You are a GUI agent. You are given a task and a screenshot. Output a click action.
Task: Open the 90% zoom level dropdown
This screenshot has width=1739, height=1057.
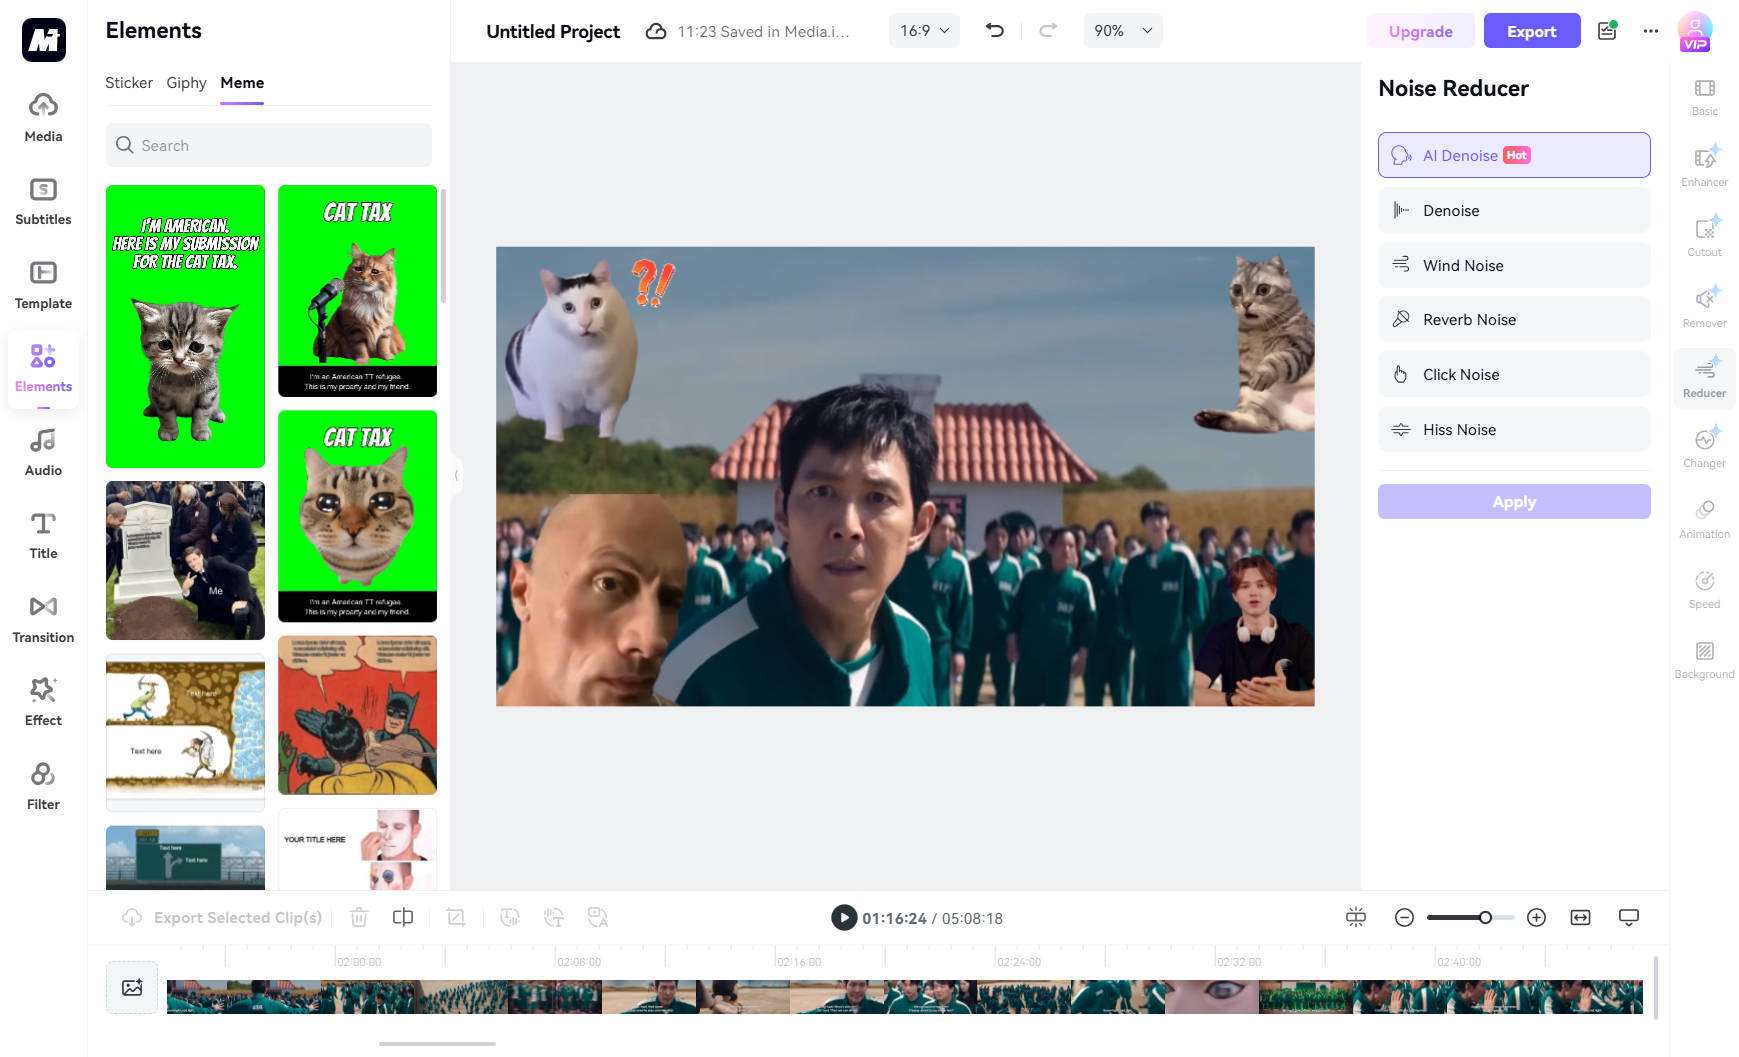(1121, 30)
